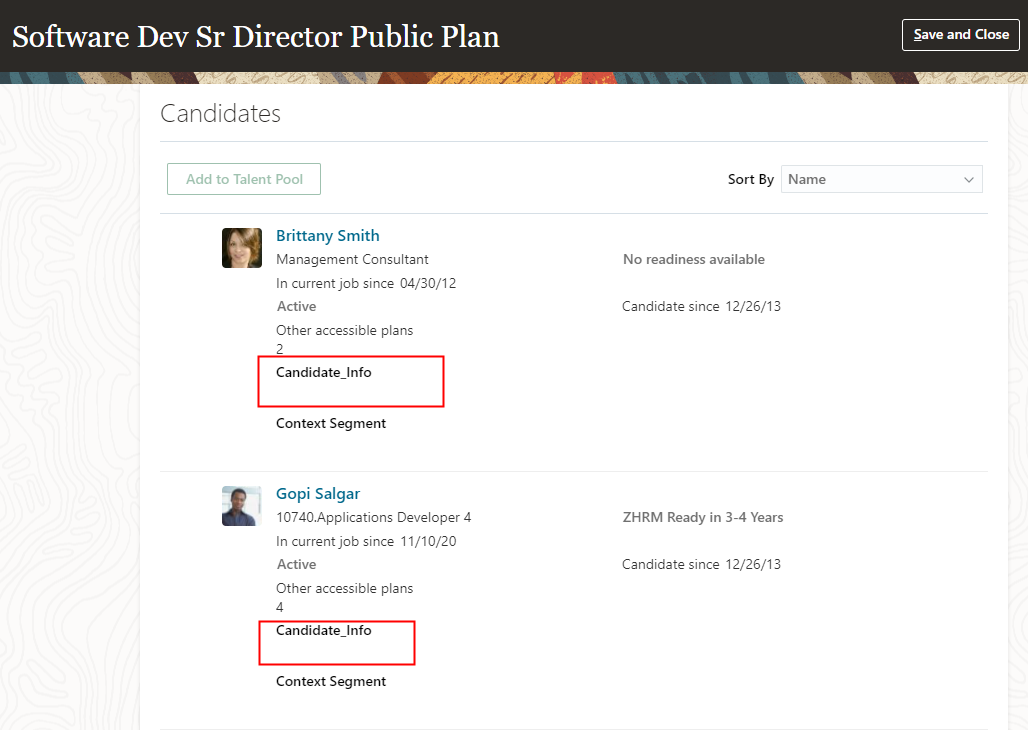Click Context Segment under Gopi Salgar
Screen dimensions: 1028x730
click(x=330, y=681)
